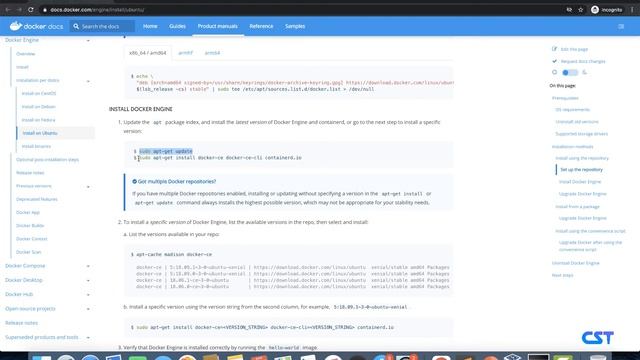640x360 pixels.
Task: Open the Product manuals nav item
Action: (218, 26)
